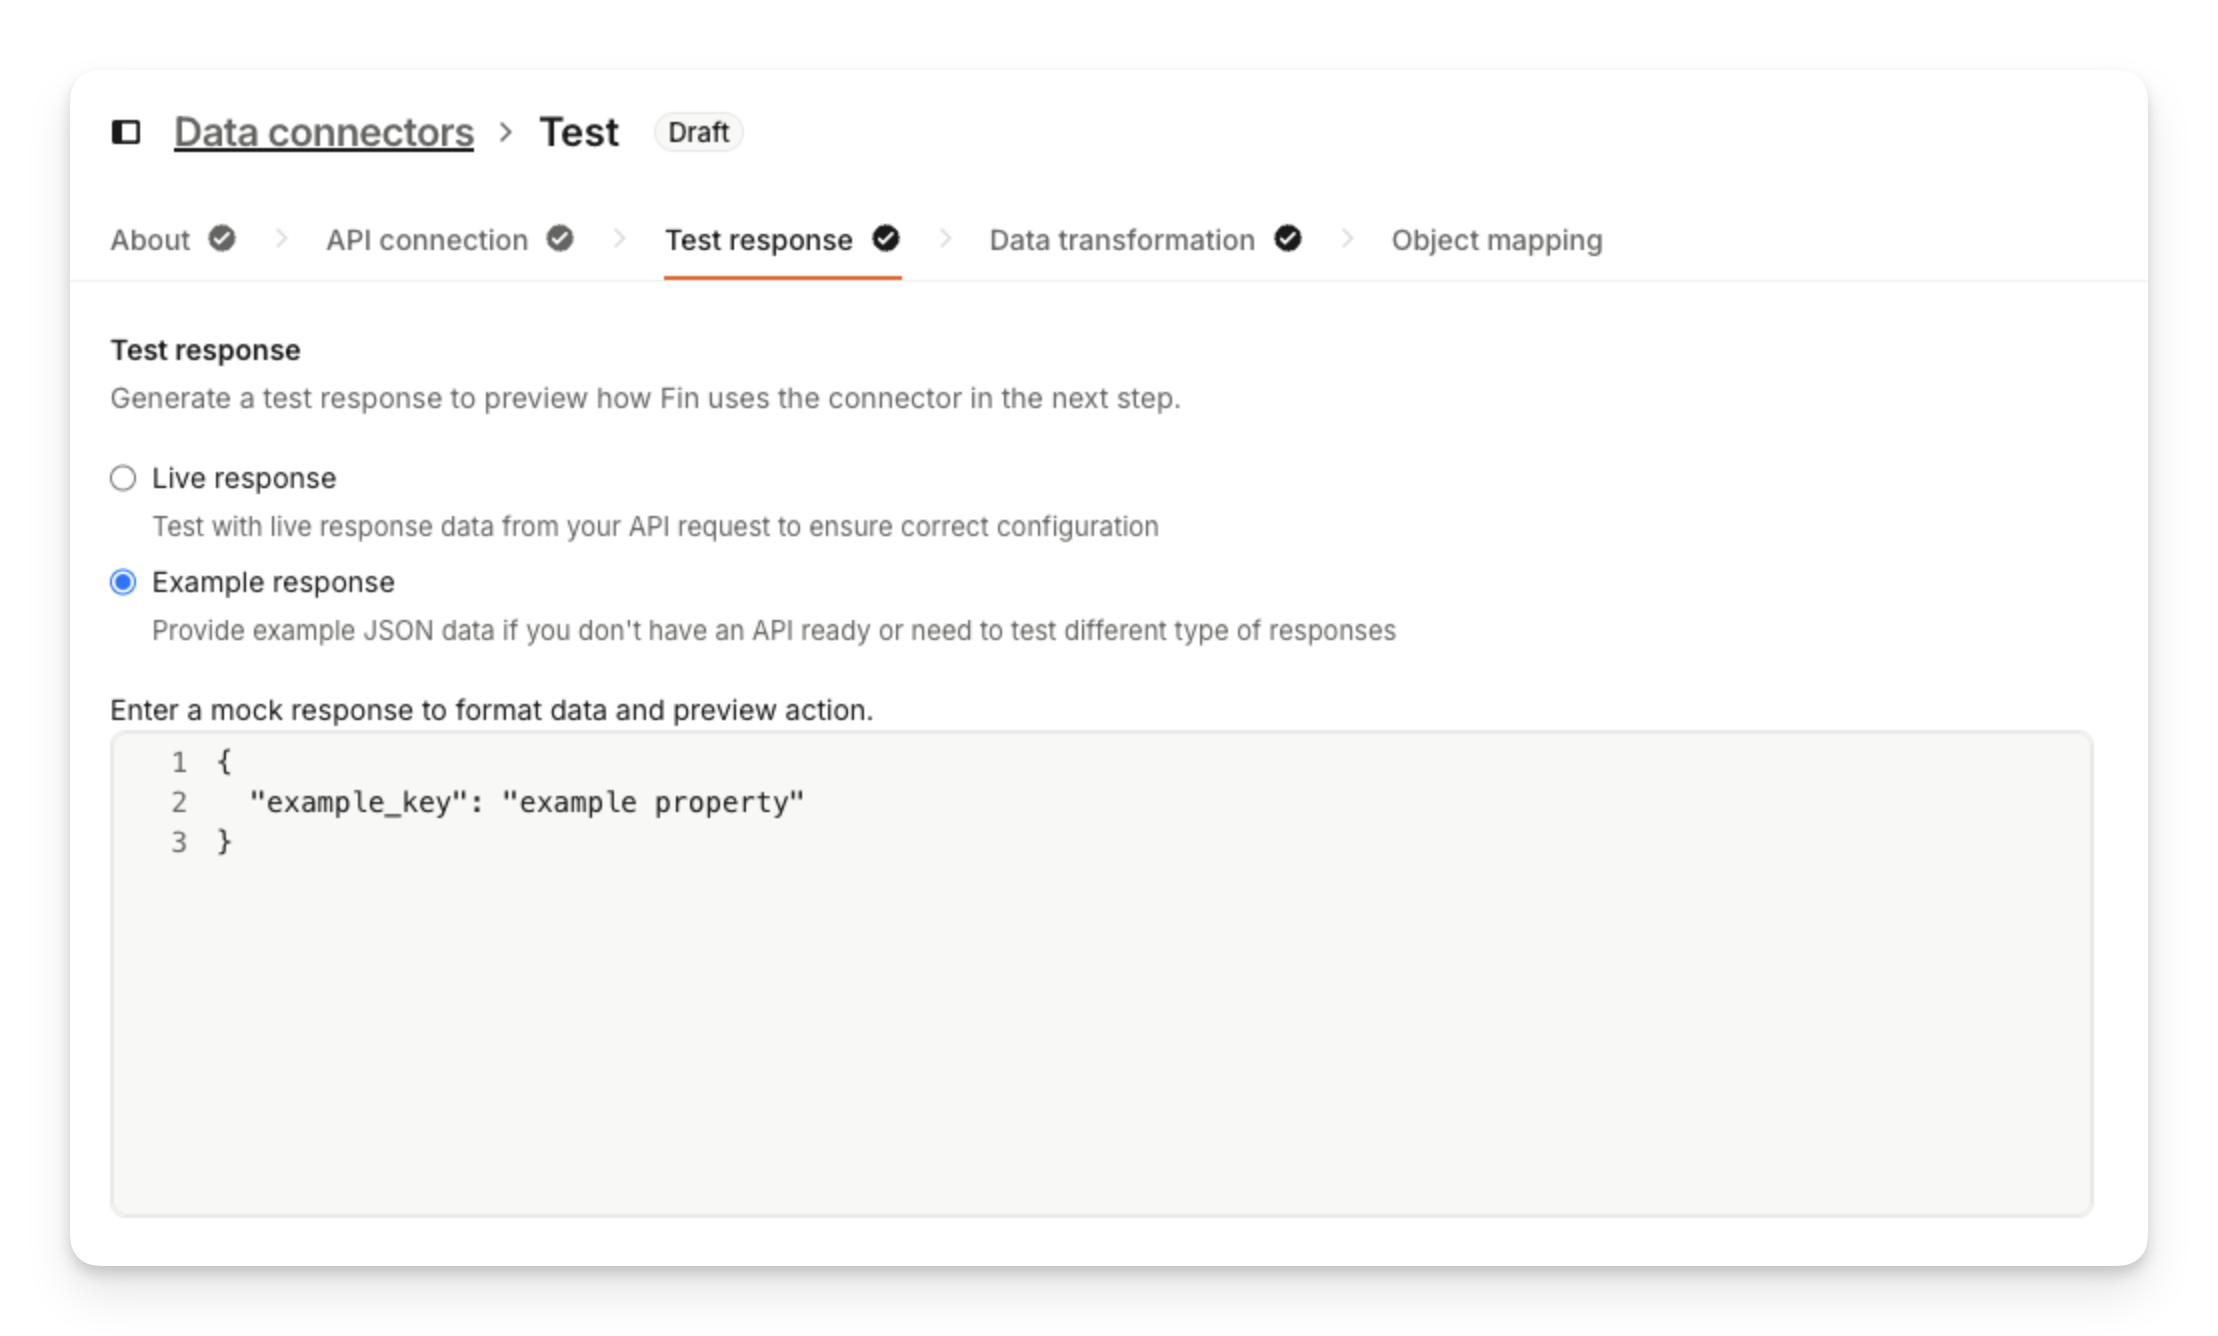Go to the Data transformation tab
Image resolution: width=2218 pixels, height=1336 pixels.
coord(1122,240)
